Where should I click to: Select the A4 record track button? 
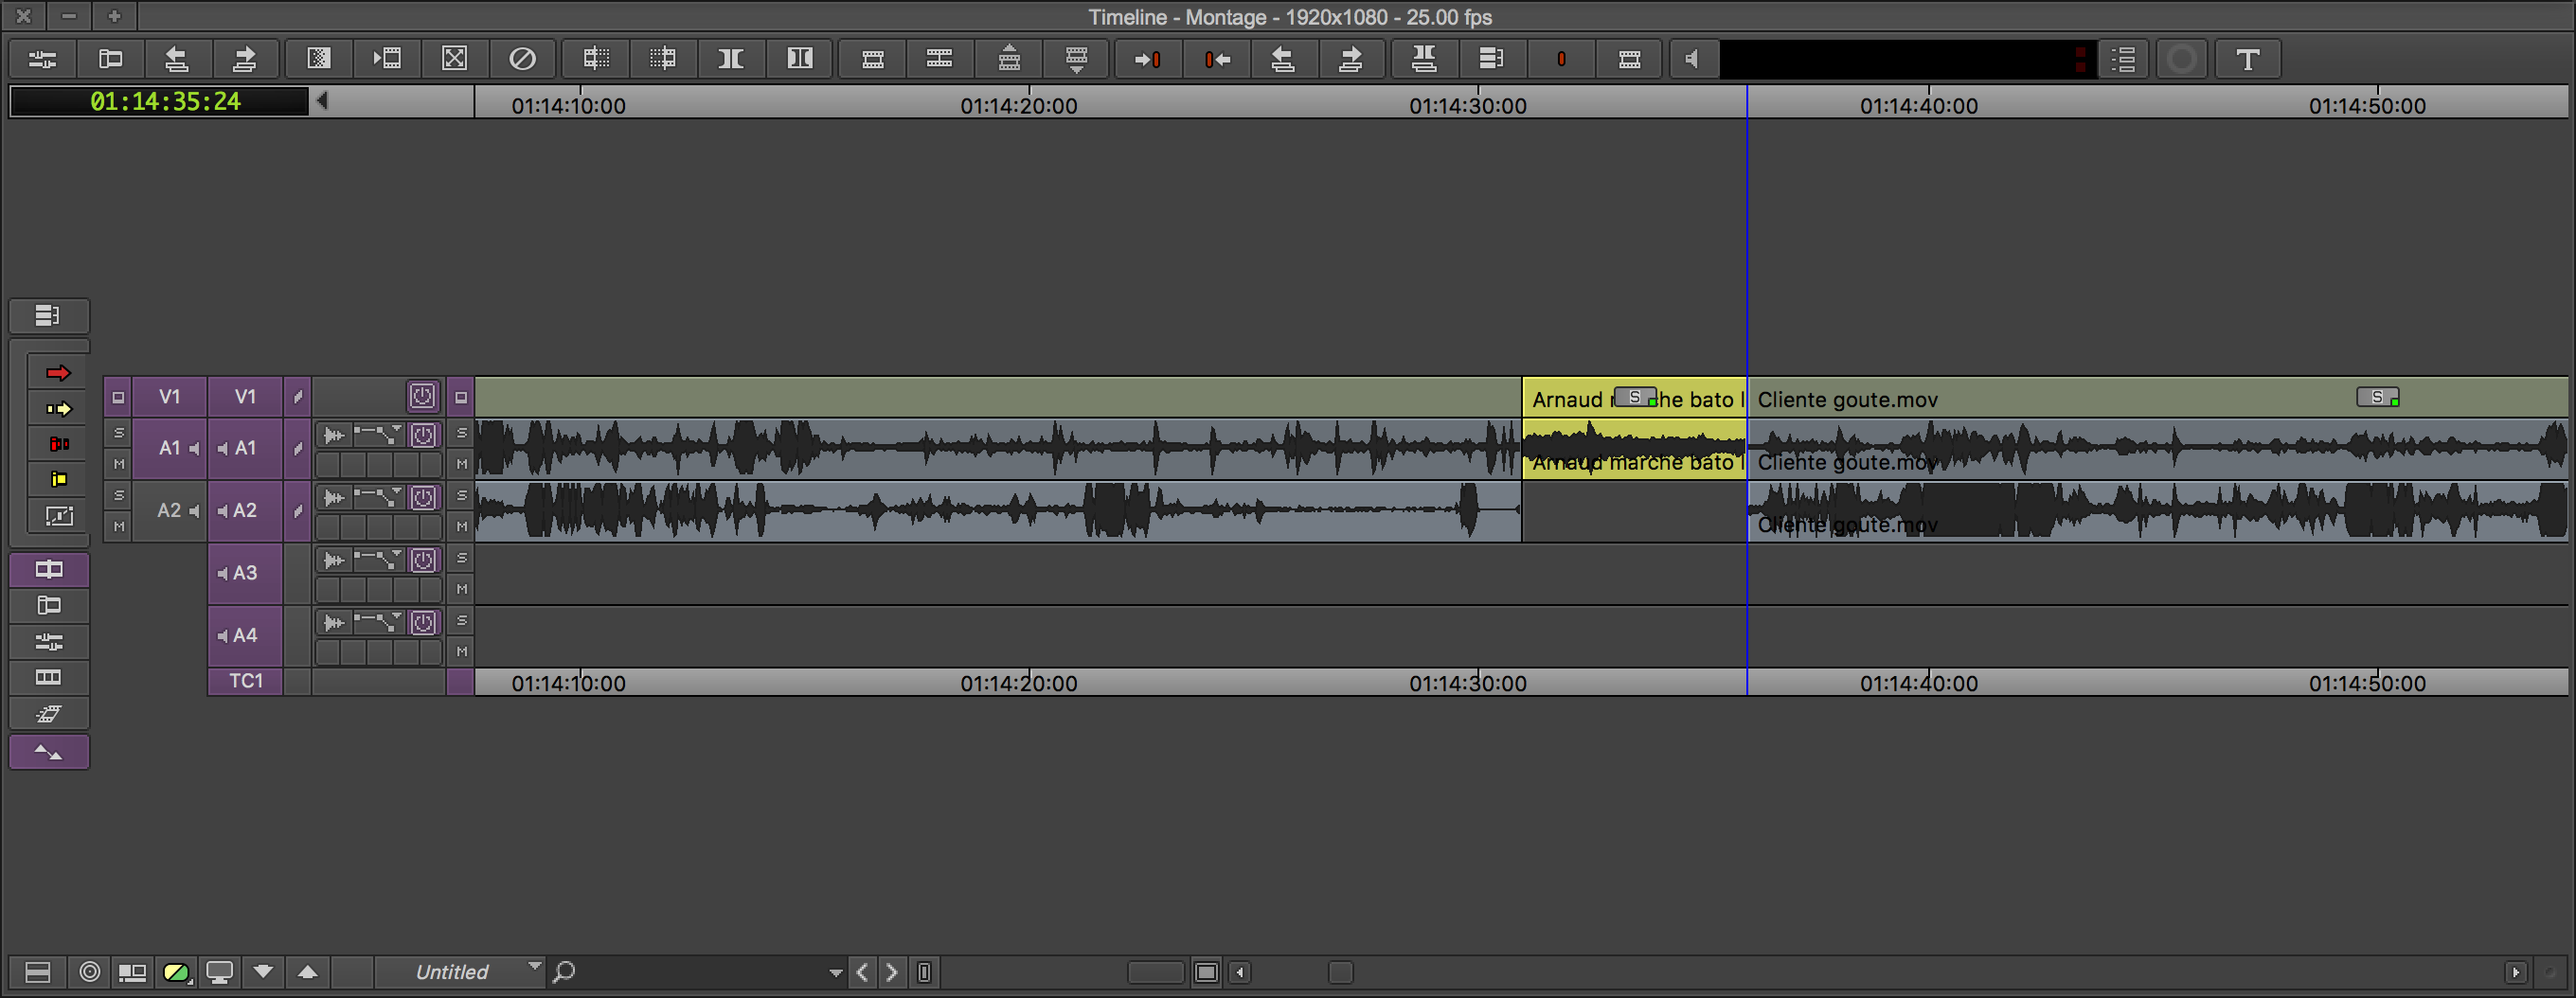coord(244,635)
